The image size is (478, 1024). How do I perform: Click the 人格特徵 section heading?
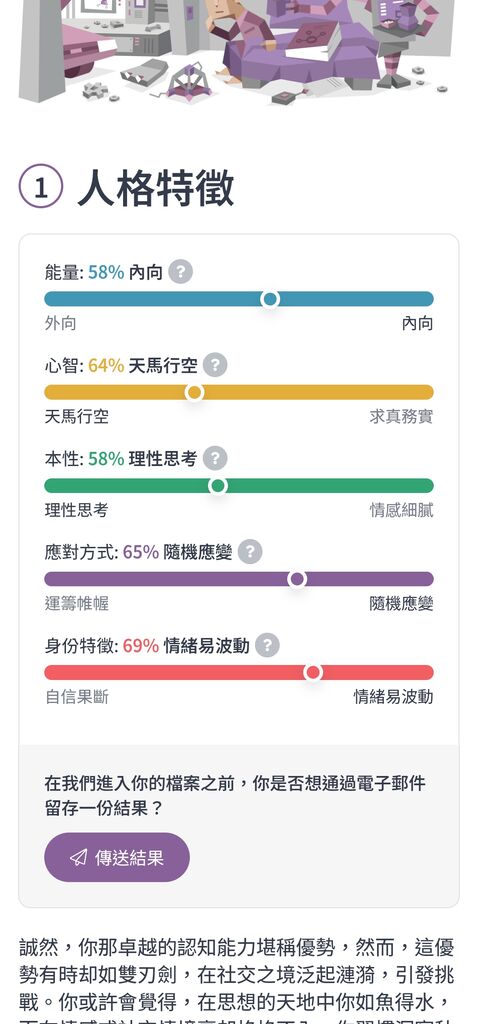(155, 187)
